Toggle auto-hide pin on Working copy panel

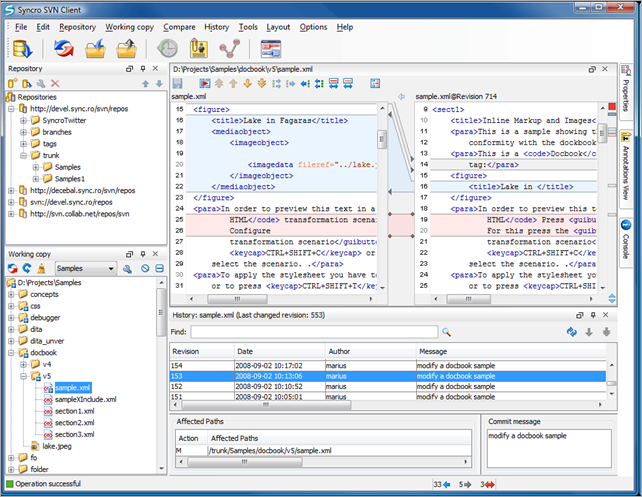coord(144,254)
